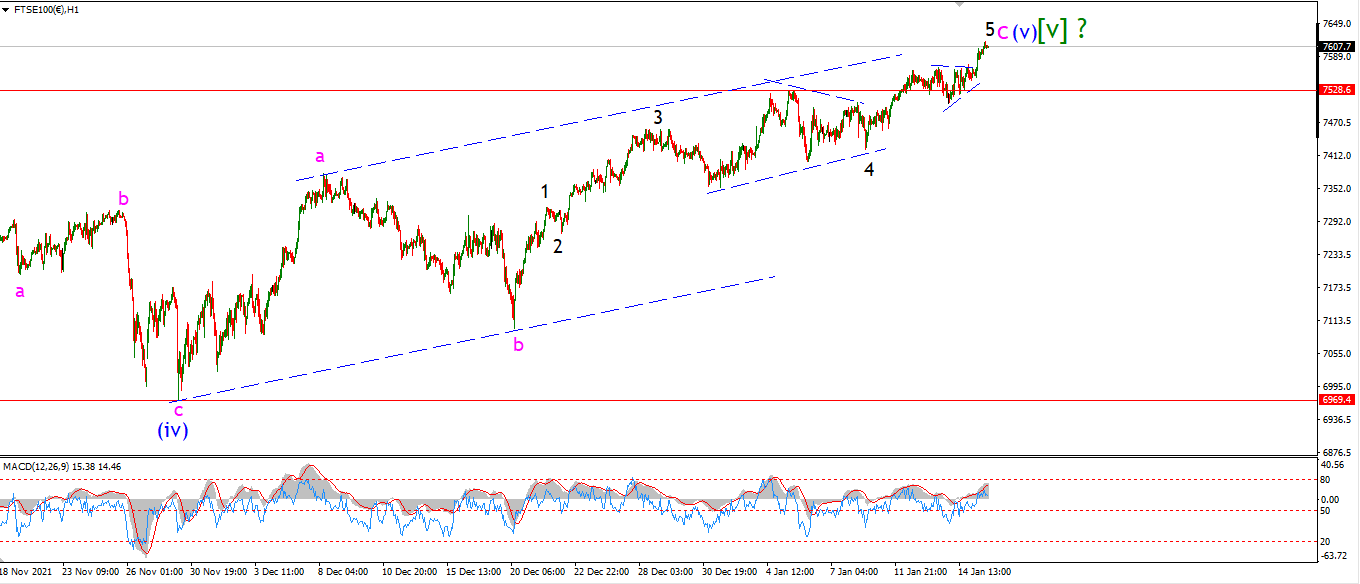Click the black wave 2 label
Viewport: 1360px width, 584px height.
pyautogui.click(x=558, y=246)
